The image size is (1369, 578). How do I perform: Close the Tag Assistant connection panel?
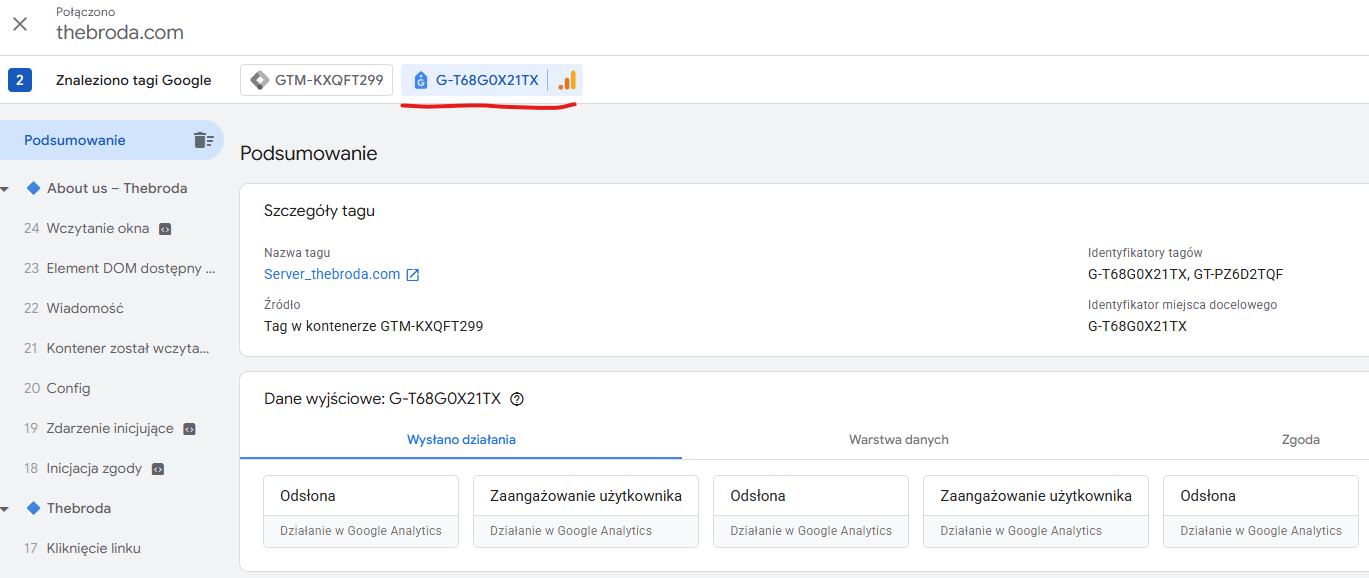[20, 23]
